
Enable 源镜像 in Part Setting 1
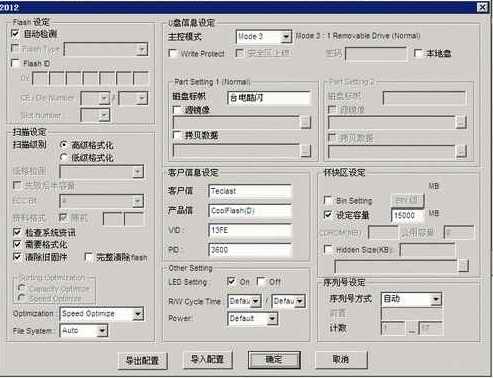coord(177,110)
